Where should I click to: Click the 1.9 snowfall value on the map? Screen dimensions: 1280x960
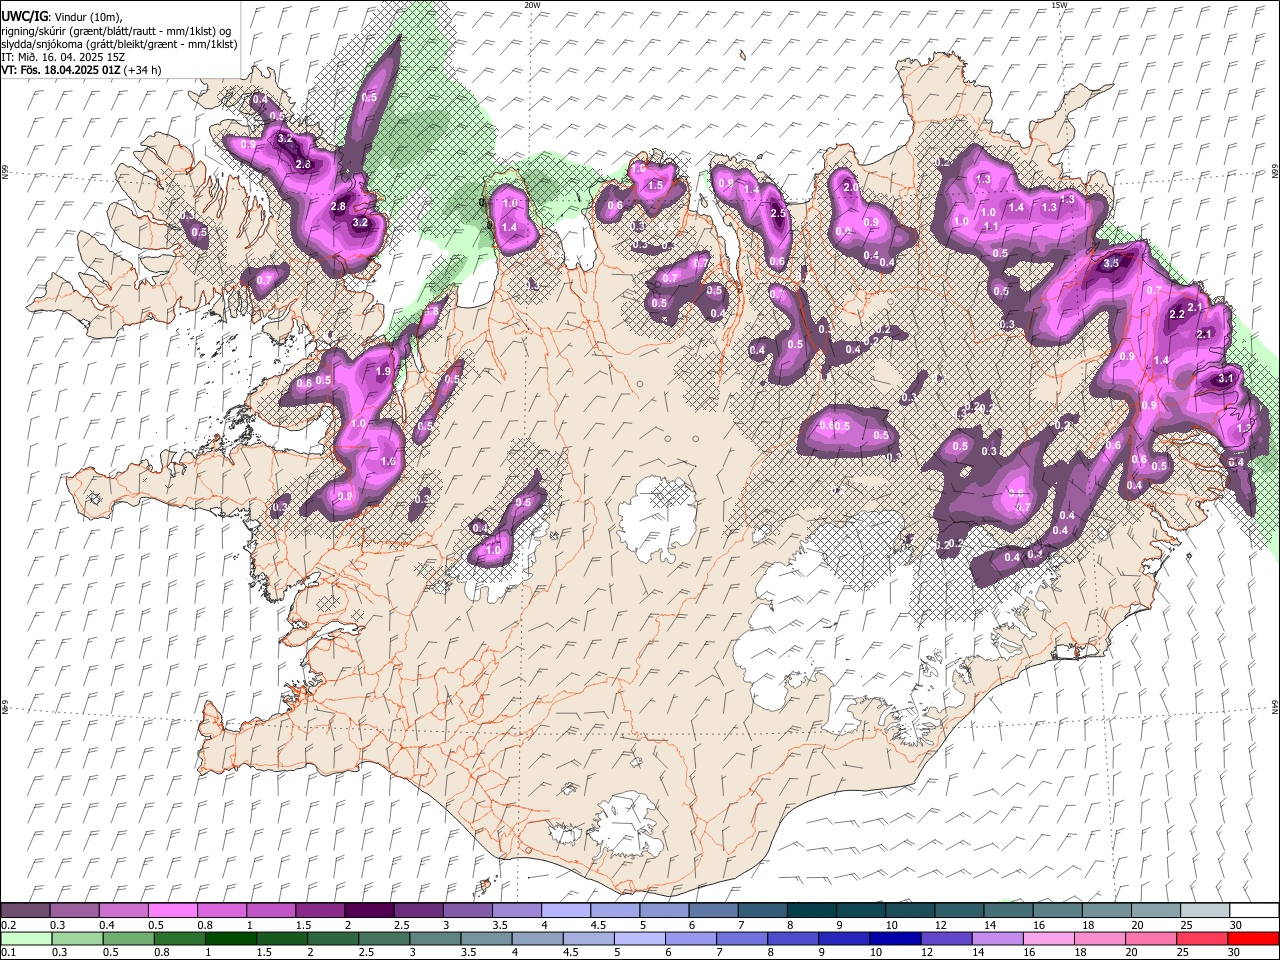383,371
